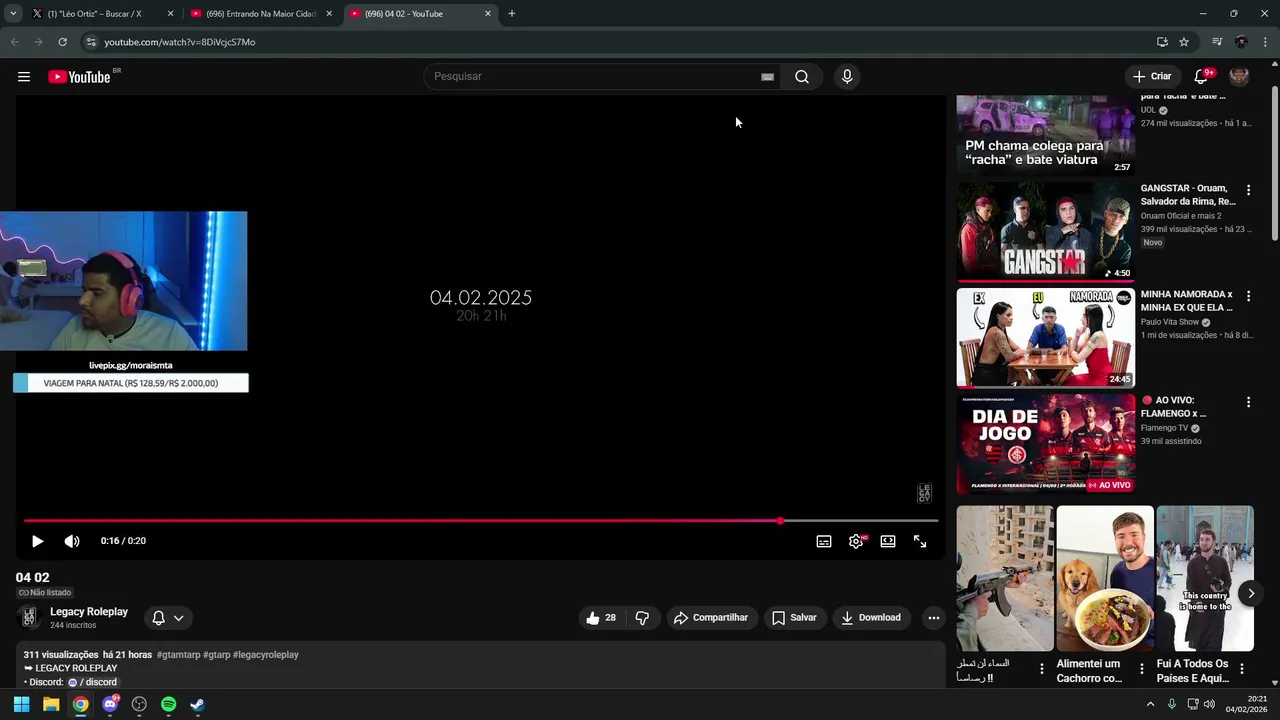Image resolution: width=1280 pixels, height=720 pixels.
Task: Click the address bar URL
Action: [x=180, y=42]
